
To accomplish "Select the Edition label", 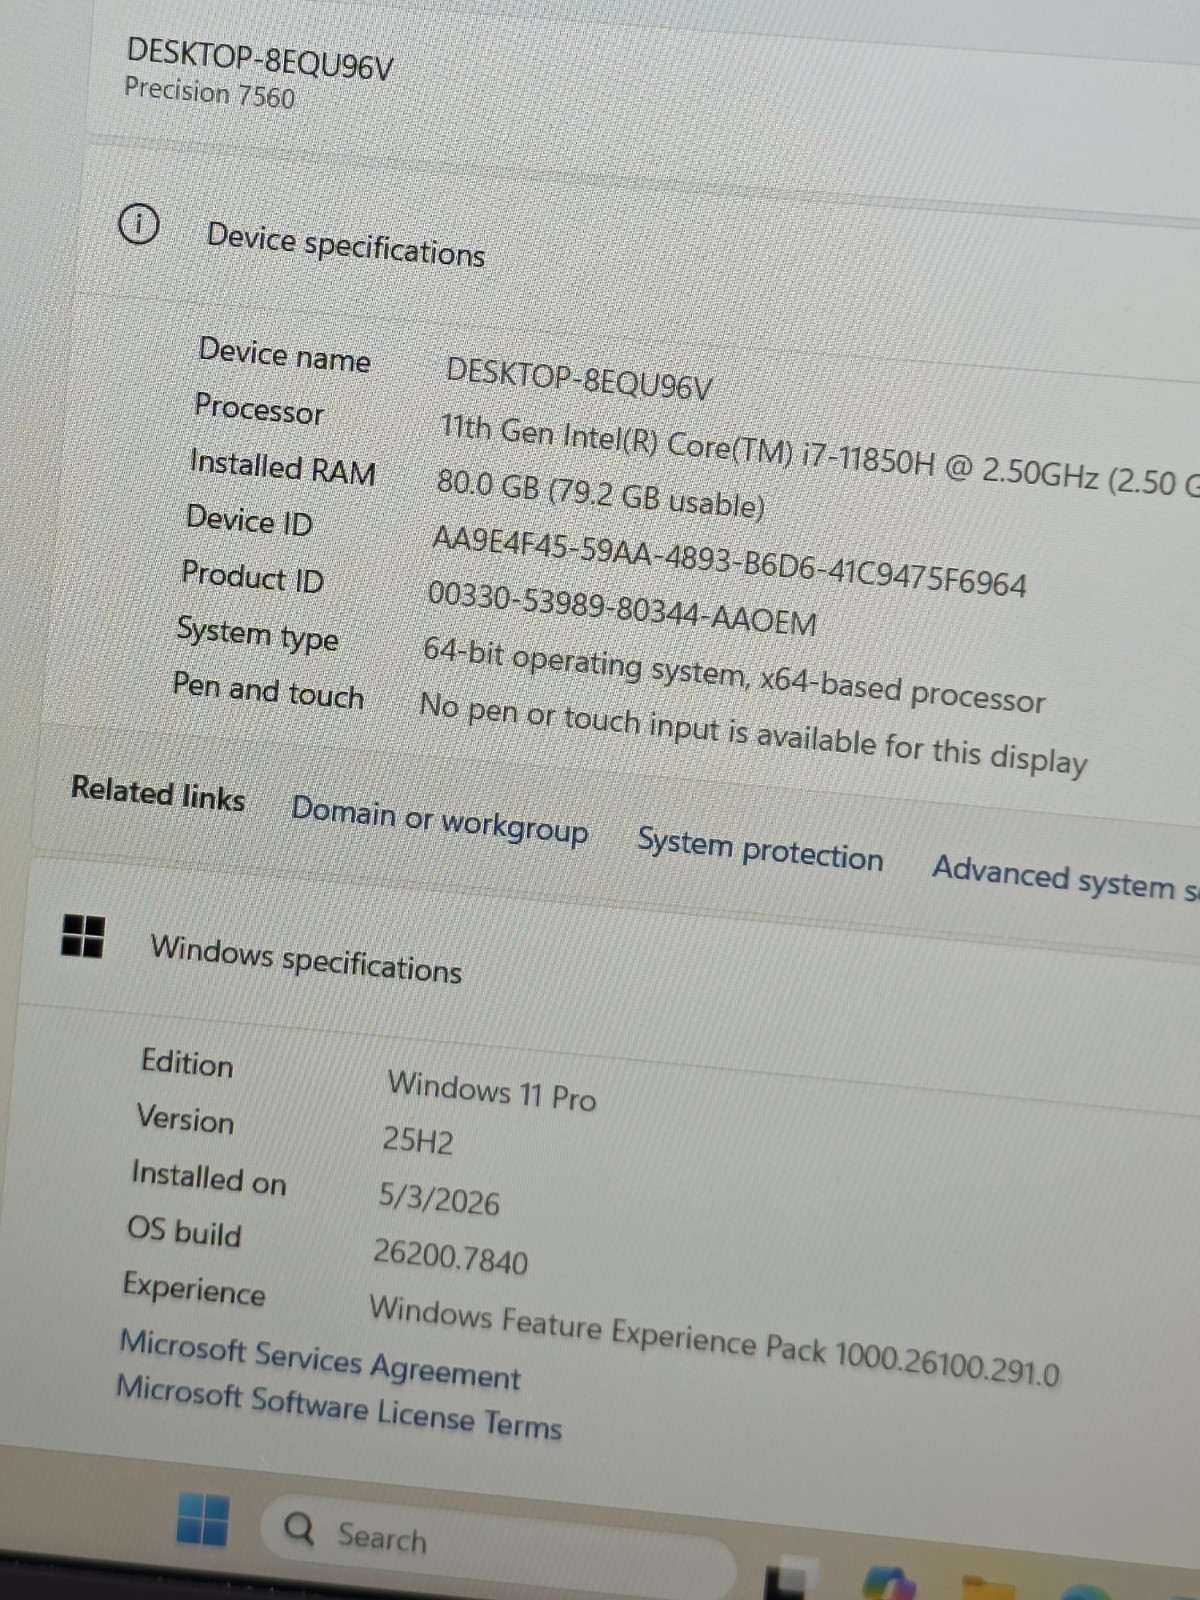I will pos(187,1062).
